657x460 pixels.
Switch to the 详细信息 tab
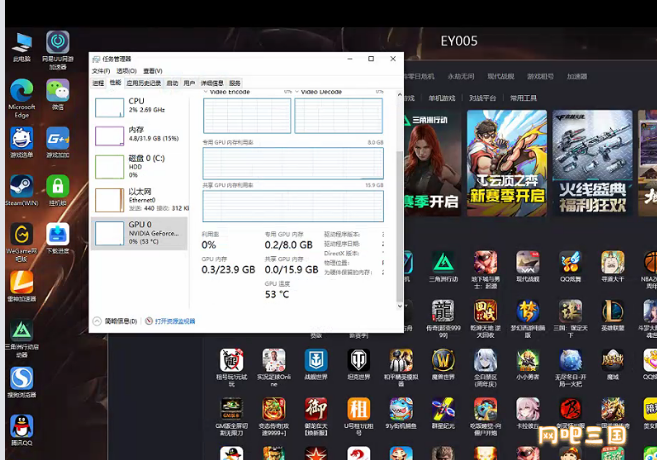tap(212, 83)
